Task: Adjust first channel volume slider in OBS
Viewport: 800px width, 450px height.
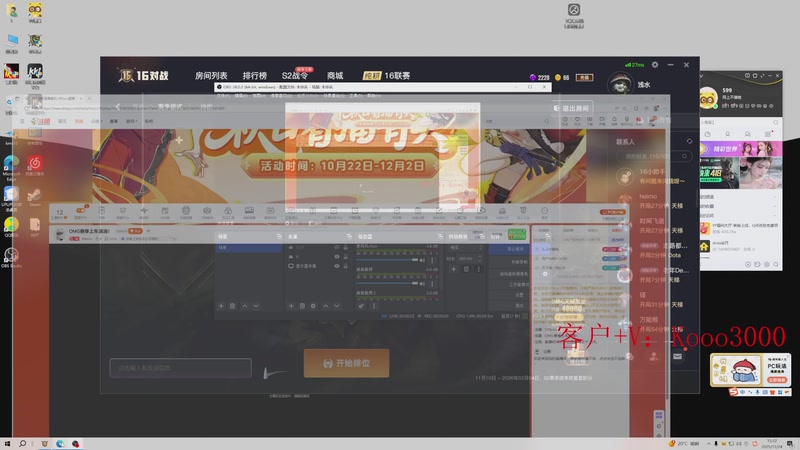Action: click(387, 260)
